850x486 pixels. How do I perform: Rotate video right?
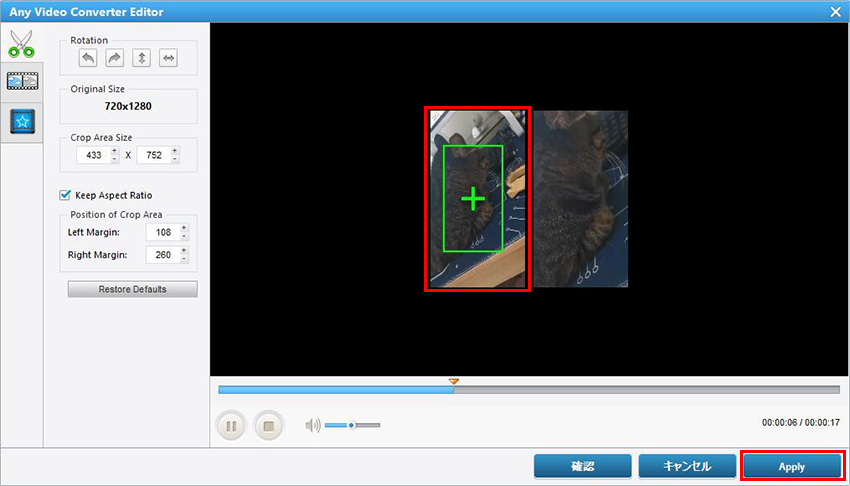[115, 59]
